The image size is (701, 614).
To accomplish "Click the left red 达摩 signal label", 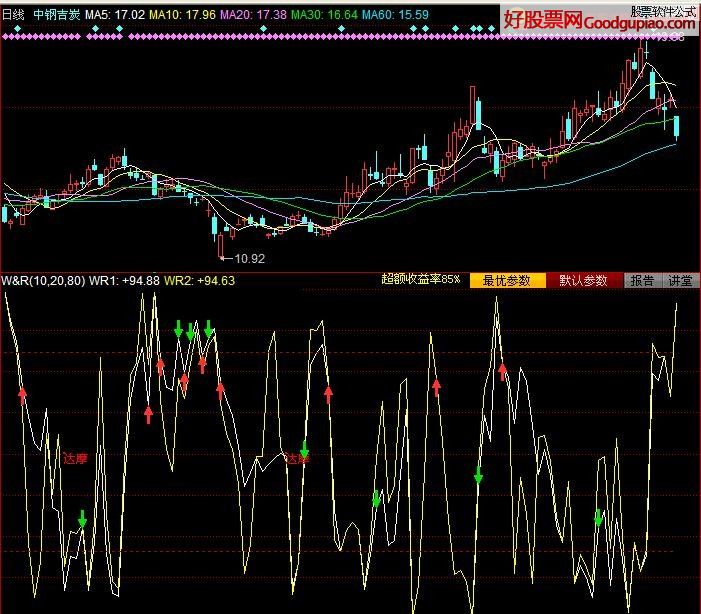I will tap(75, 458).
